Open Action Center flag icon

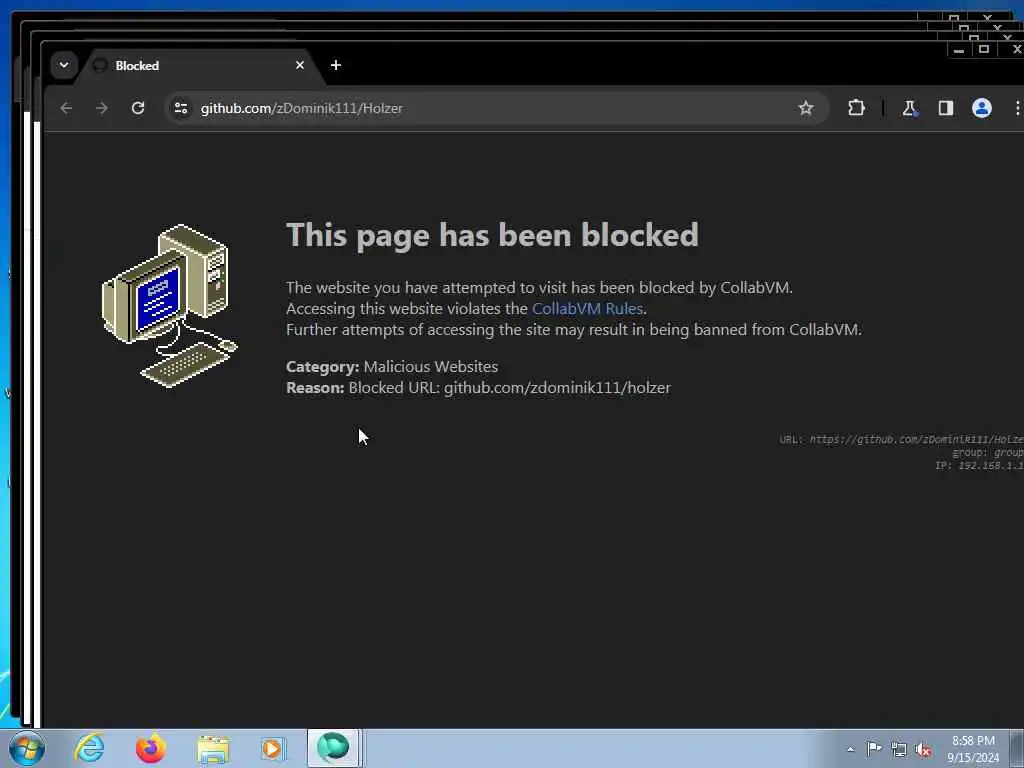[874, 748]
